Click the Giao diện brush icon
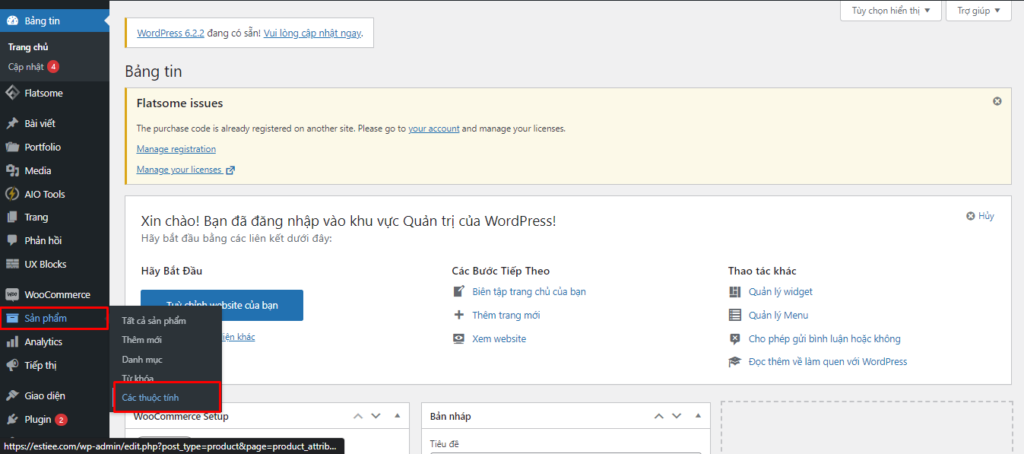Screen dimensions: 1024x454 (x=12, y=396)
